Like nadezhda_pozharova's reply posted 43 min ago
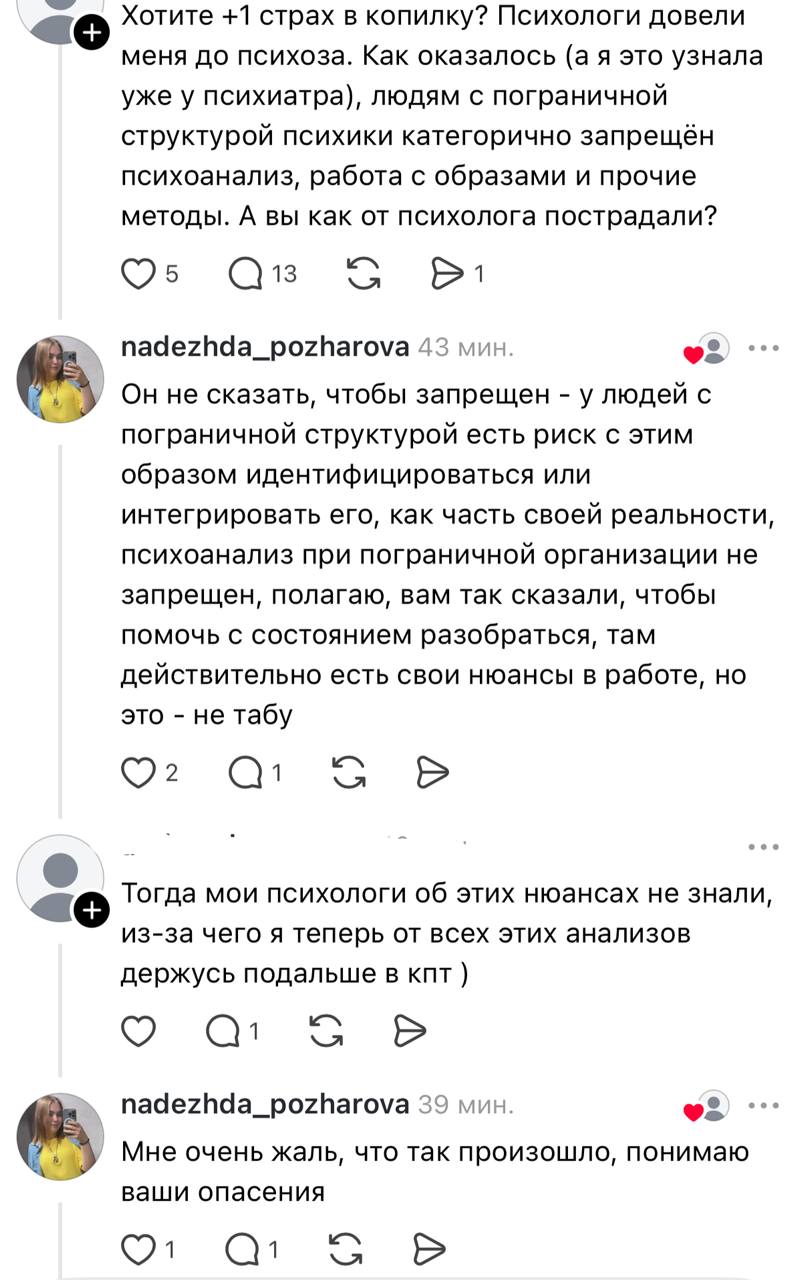Screen dimensions: 806x1280 pos(136,772)
